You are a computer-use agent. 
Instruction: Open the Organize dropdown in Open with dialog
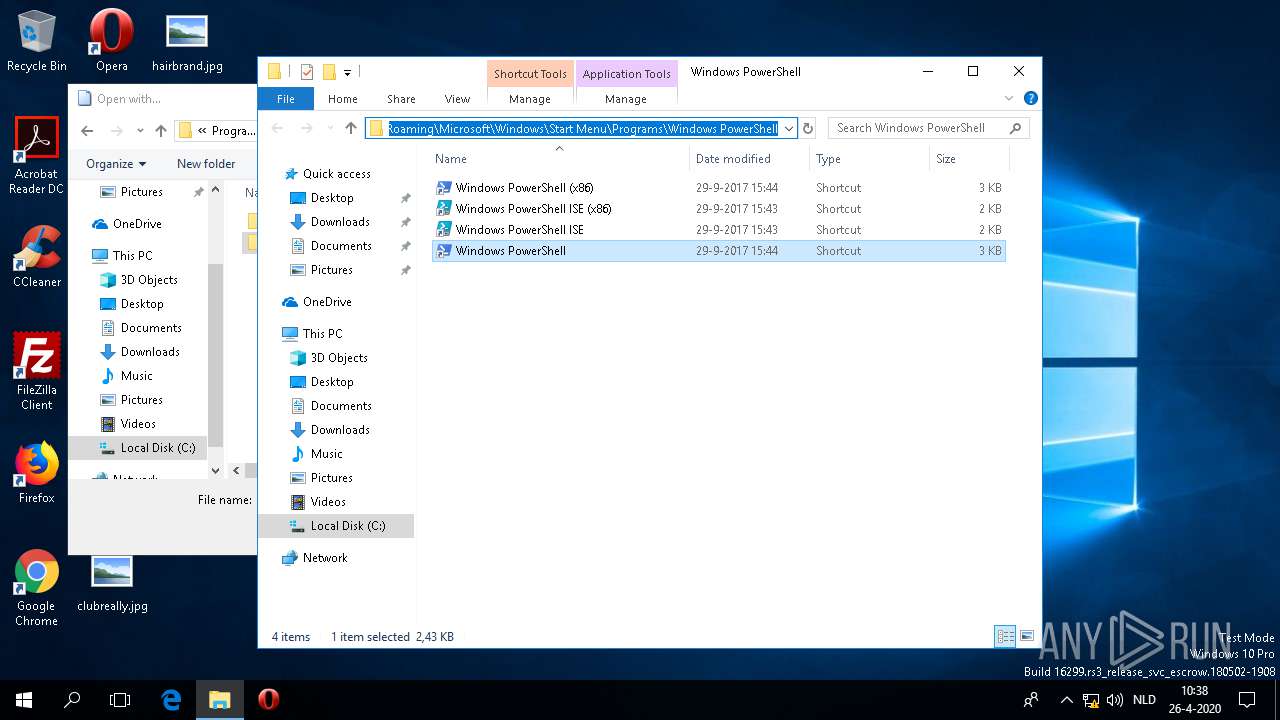116,164
